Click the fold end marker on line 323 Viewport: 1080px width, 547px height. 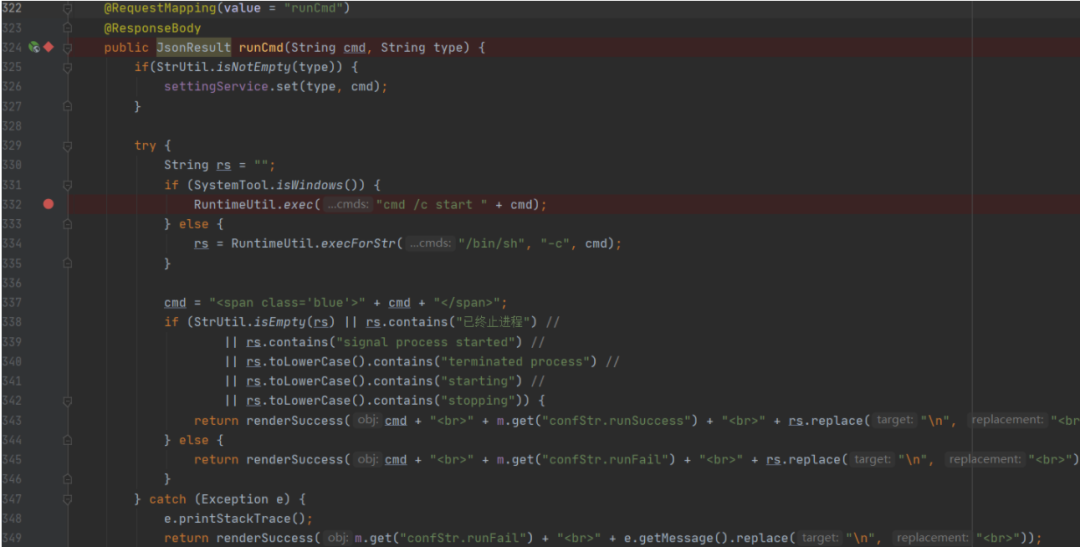click(x=68, y=28)
